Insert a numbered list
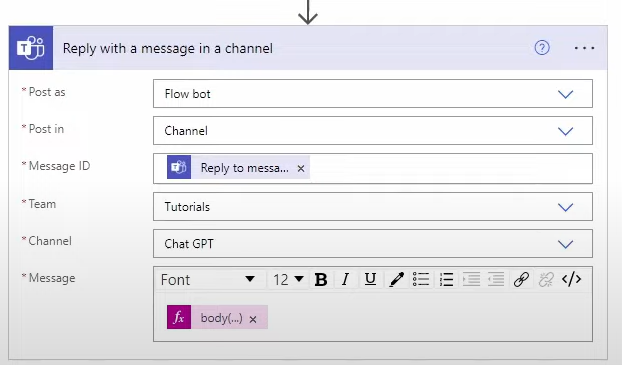Screen dimensions: 622x365 pos(446,280)
